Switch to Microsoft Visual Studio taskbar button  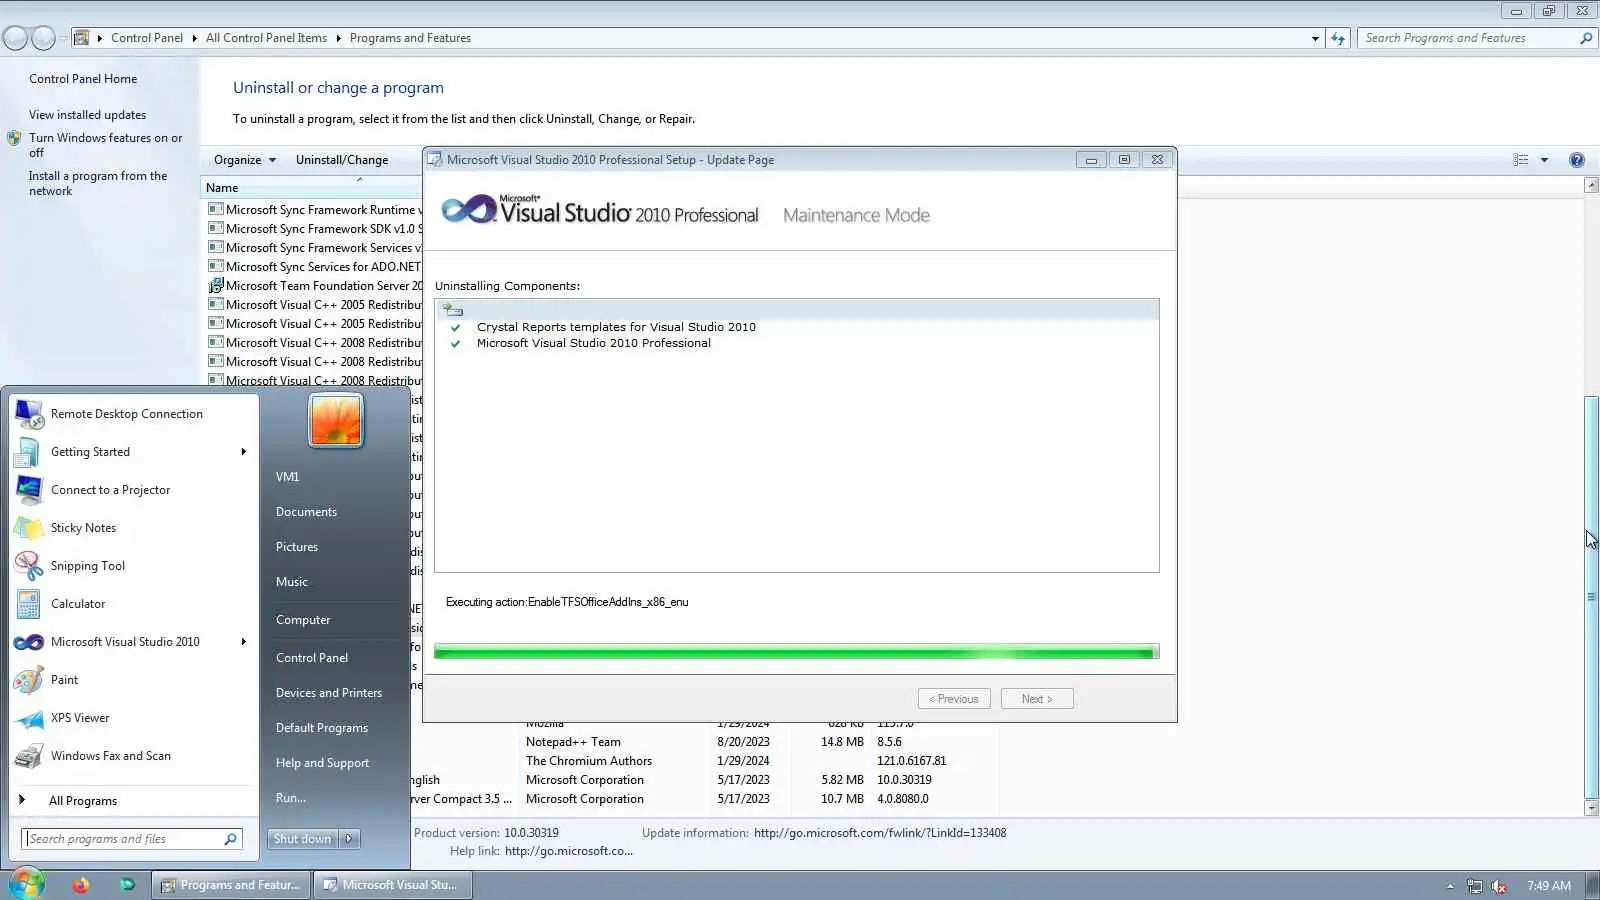[x=393, y=885]
